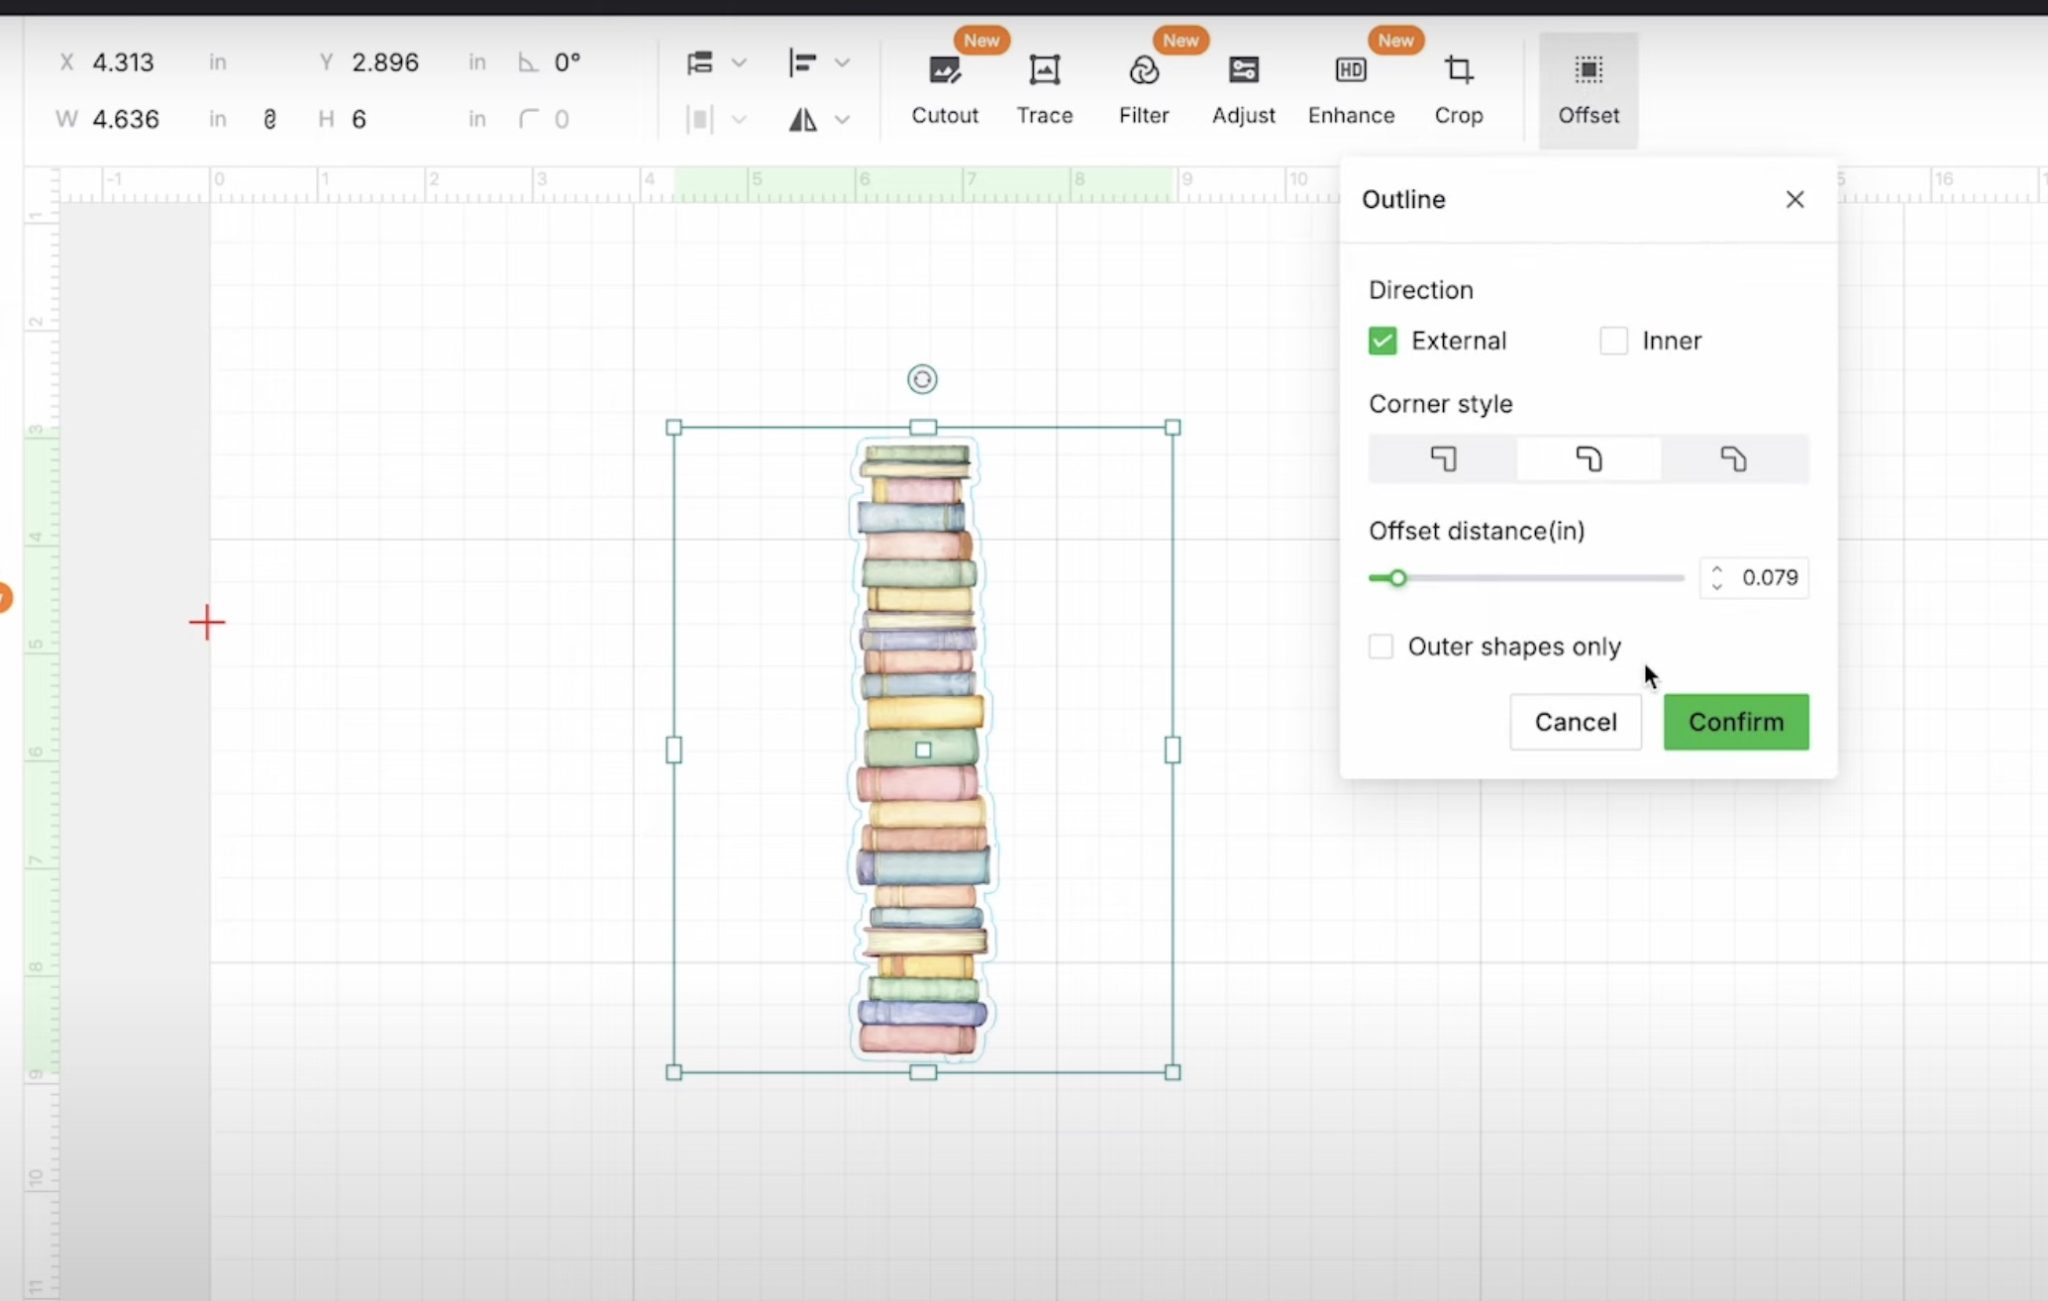The image size is (2048, 1301).
Task: Enable the Inner direction option
Action: tap(1614, 340)
